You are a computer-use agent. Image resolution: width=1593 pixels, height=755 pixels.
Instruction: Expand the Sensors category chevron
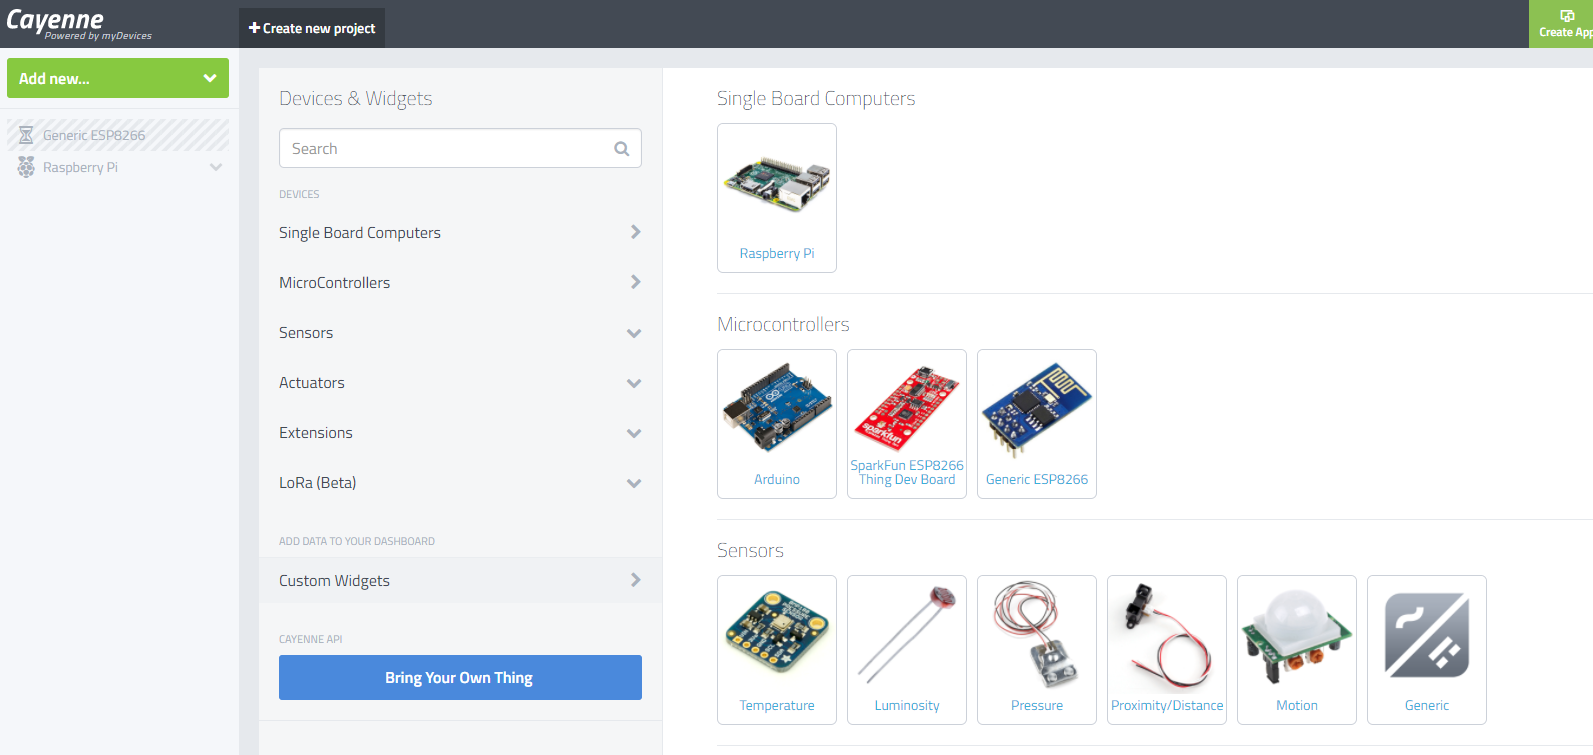point(633,333)
